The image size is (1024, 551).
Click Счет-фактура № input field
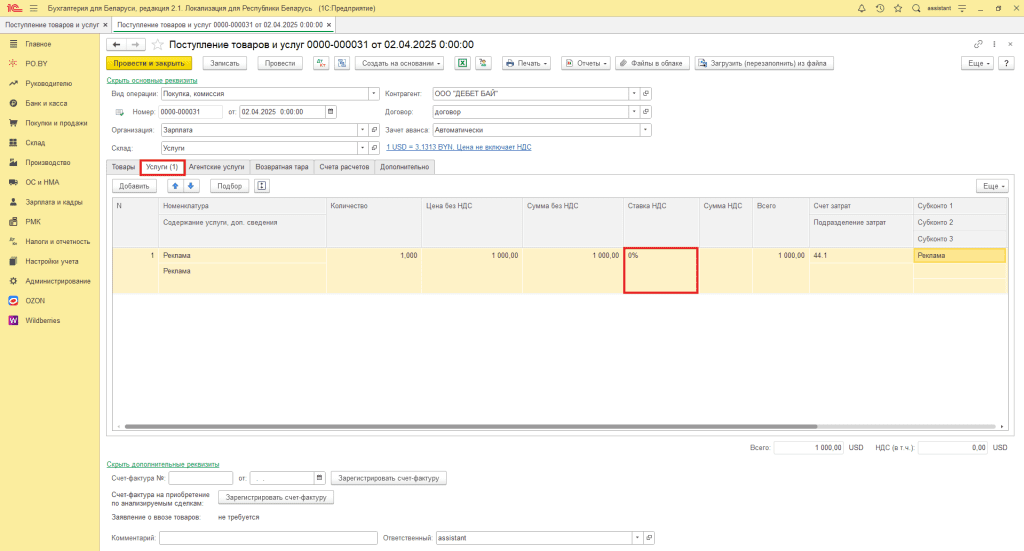pos(200,478)
